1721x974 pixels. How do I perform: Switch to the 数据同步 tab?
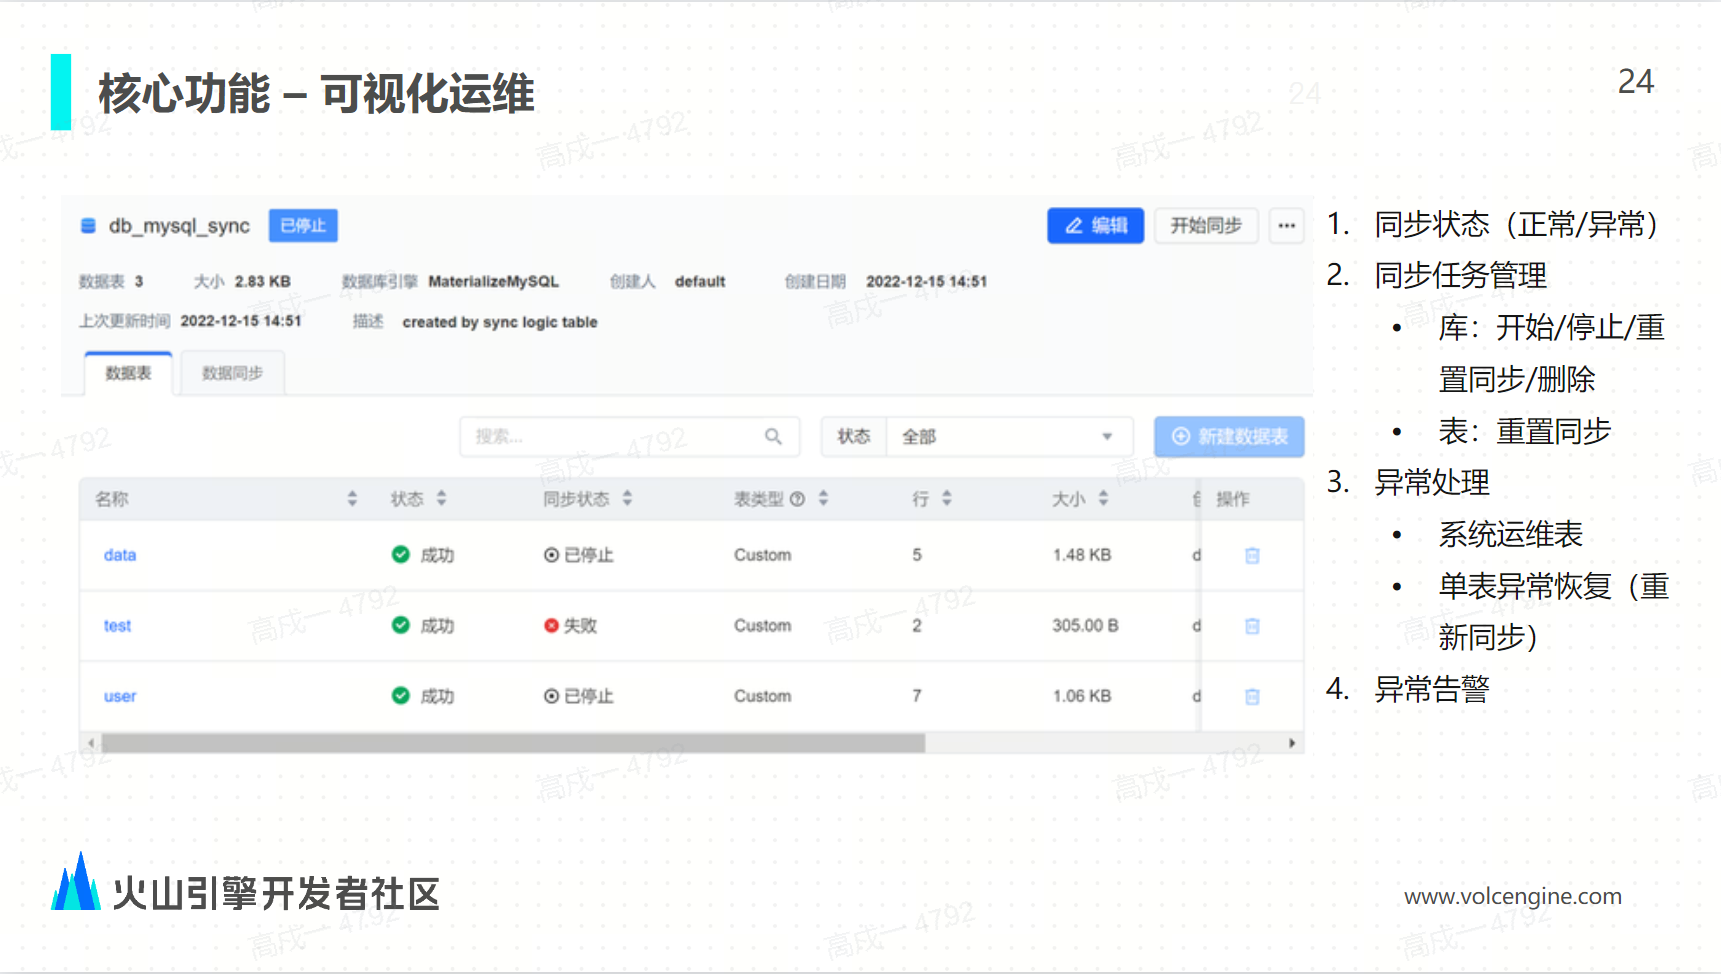pos(232,374)
